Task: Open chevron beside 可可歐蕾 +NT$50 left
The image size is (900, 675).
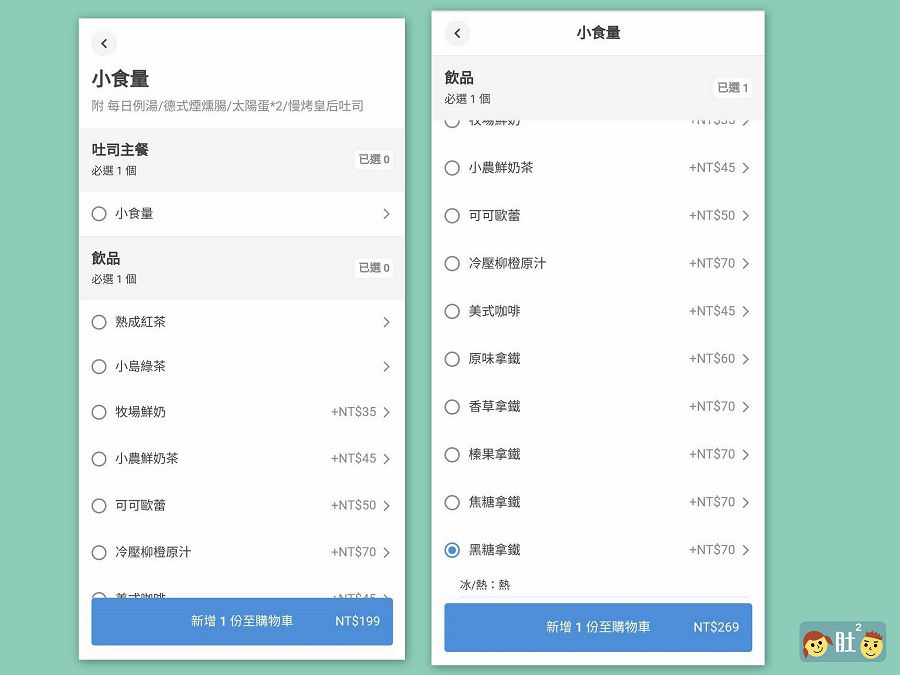Action: 386,506
